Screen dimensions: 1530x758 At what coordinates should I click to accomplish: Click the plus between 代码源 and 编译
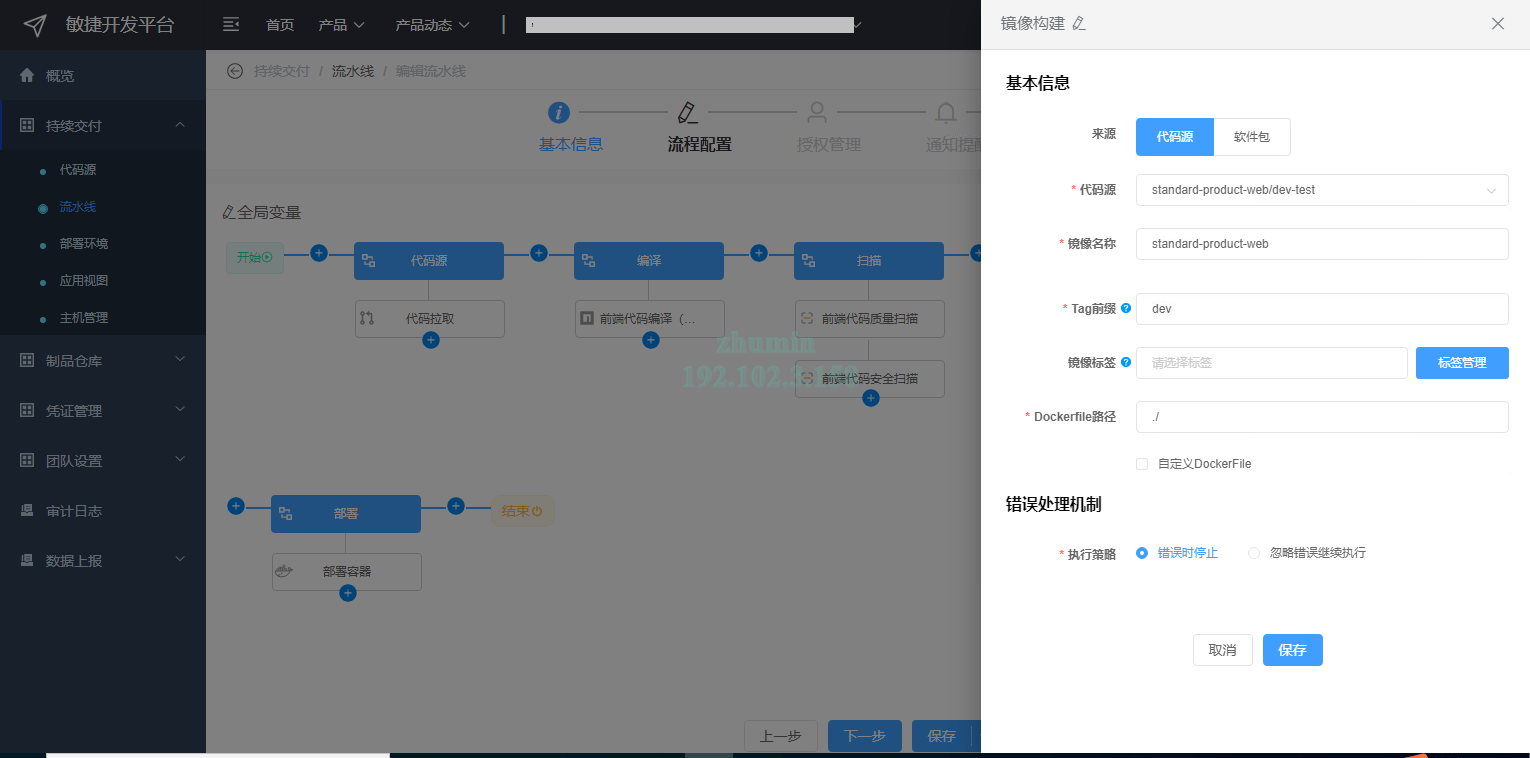(x=539, y=253)
